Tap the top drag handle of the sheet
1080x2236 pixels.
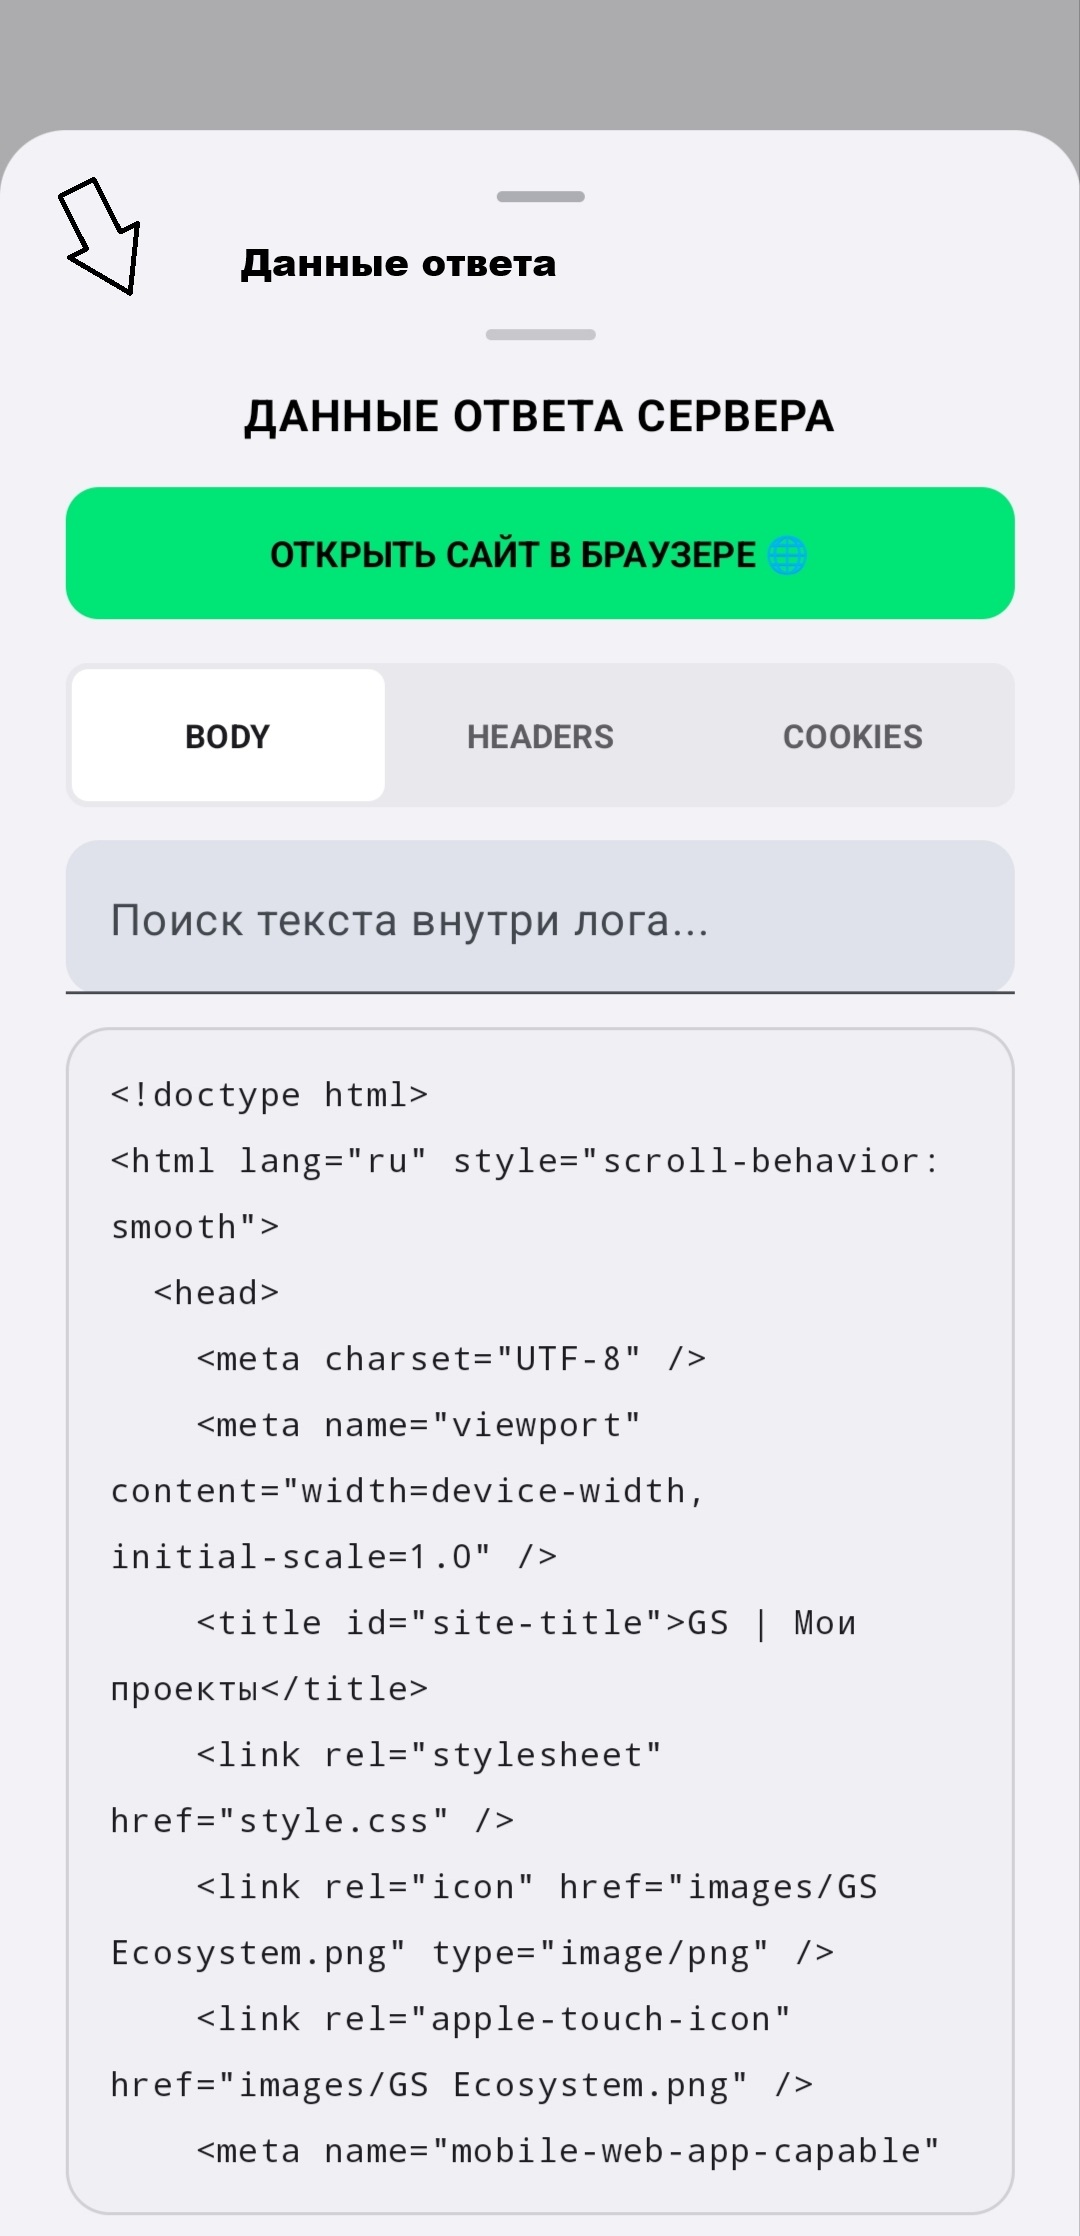tap(540, 197)
